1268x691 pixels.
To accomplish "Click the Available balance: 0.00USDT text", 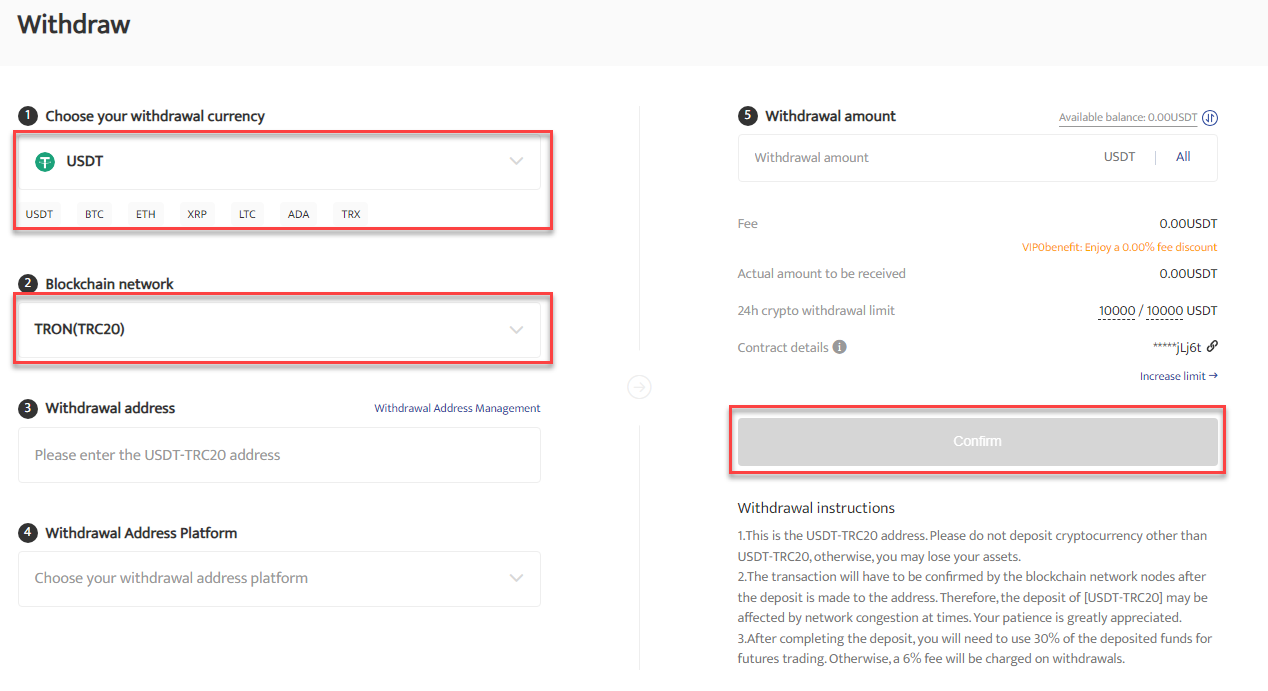I will (x=1128, y=118).
